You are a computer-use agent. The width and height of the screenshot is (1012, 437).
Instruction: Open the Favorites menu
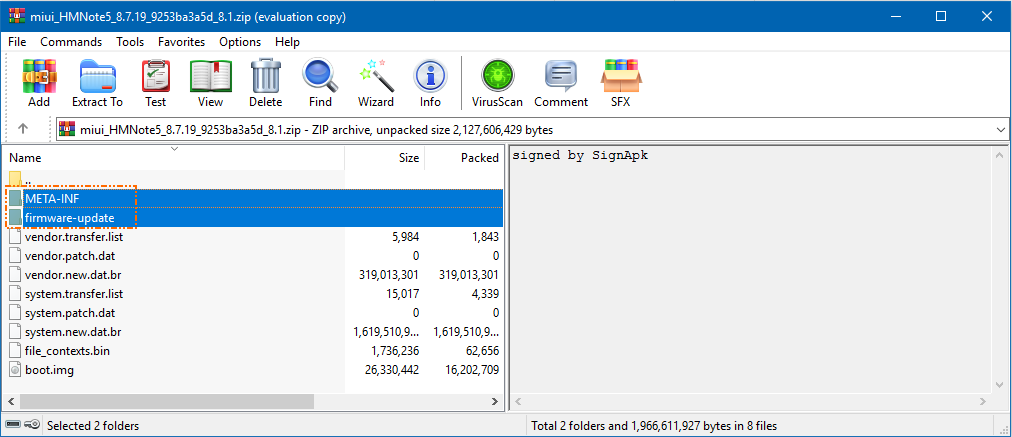click(181, 42)
